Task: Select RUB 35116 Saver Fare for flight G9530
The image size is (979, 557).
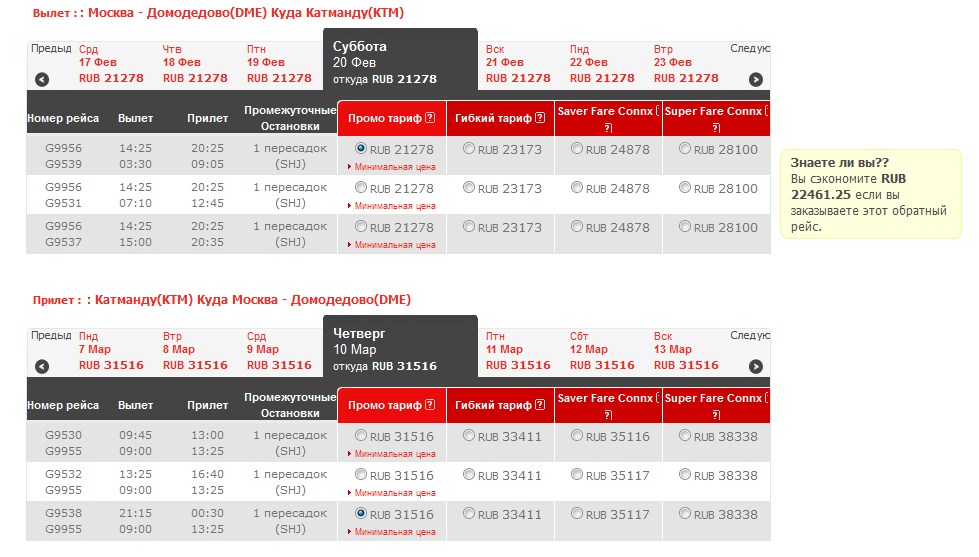Action: click(577, 436)
